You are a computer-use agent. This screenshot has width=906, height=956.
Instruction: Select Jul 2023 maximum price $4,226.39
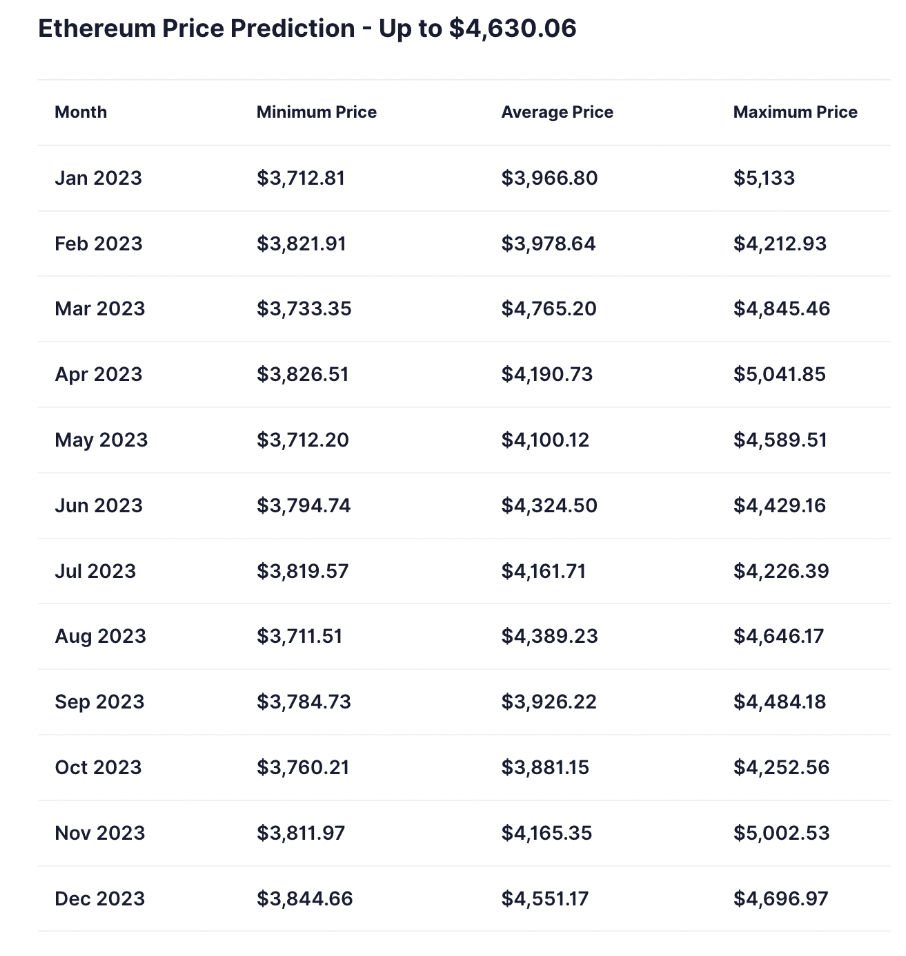pyautogui.click(x=780, y=571)
